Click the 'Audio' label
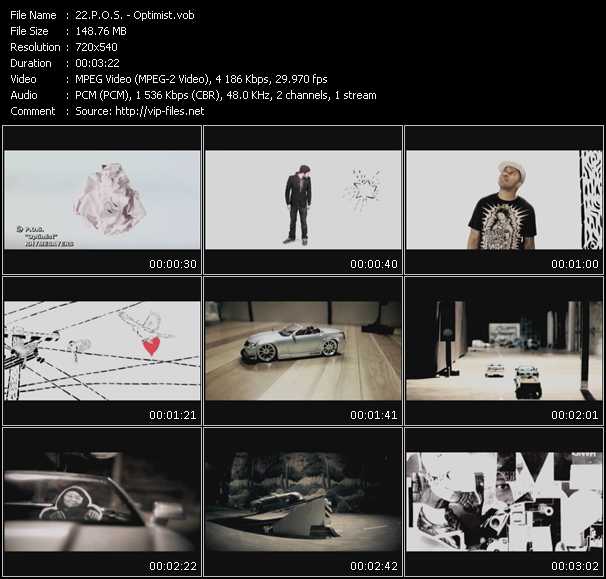Screen dimensions: 606x579 coord(24,95)
